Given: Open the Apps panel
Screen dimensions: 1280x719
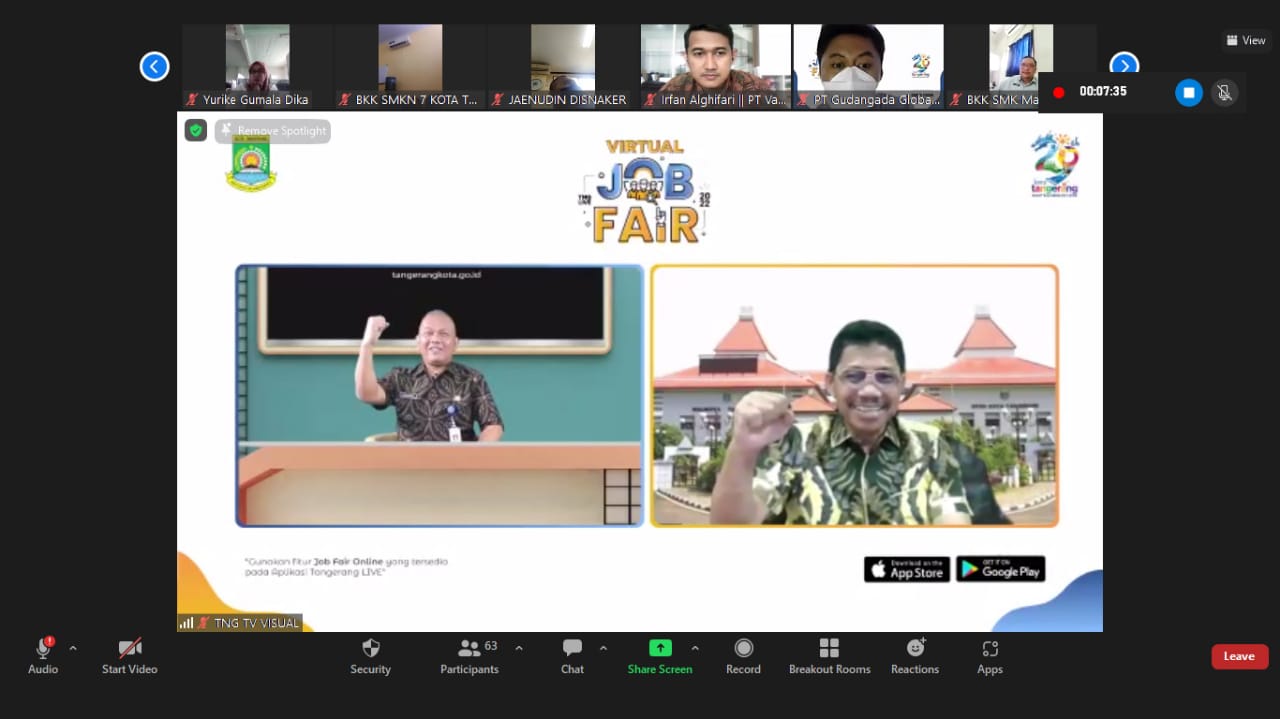Looking at the screenshot, I should [989, 656].
